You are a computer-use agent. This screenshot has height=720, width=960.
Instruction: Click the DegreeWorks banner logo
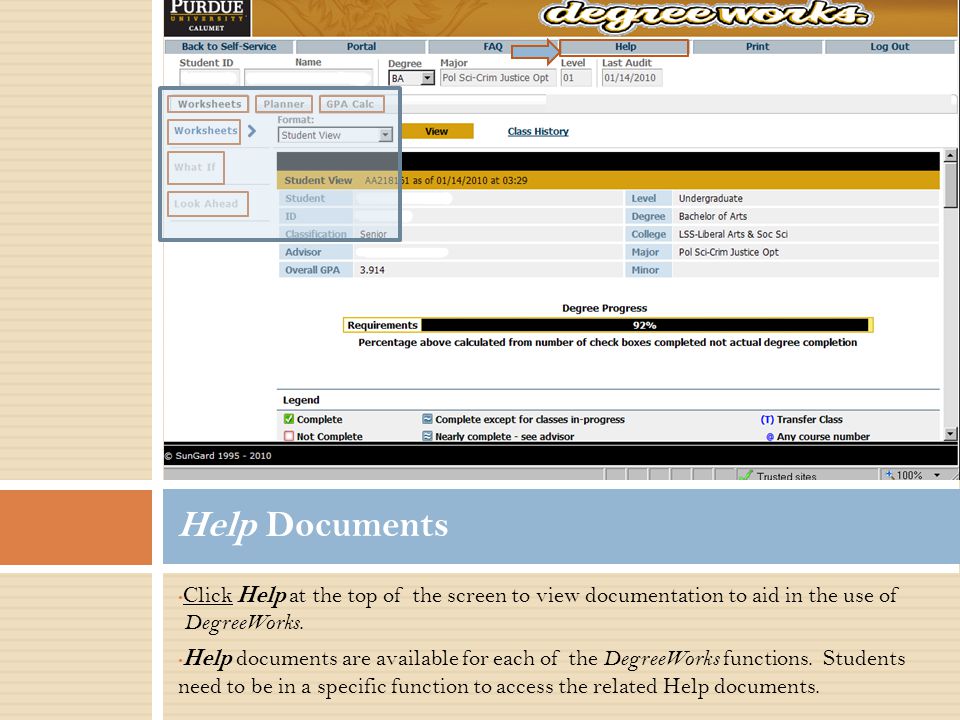coord(705,16)
